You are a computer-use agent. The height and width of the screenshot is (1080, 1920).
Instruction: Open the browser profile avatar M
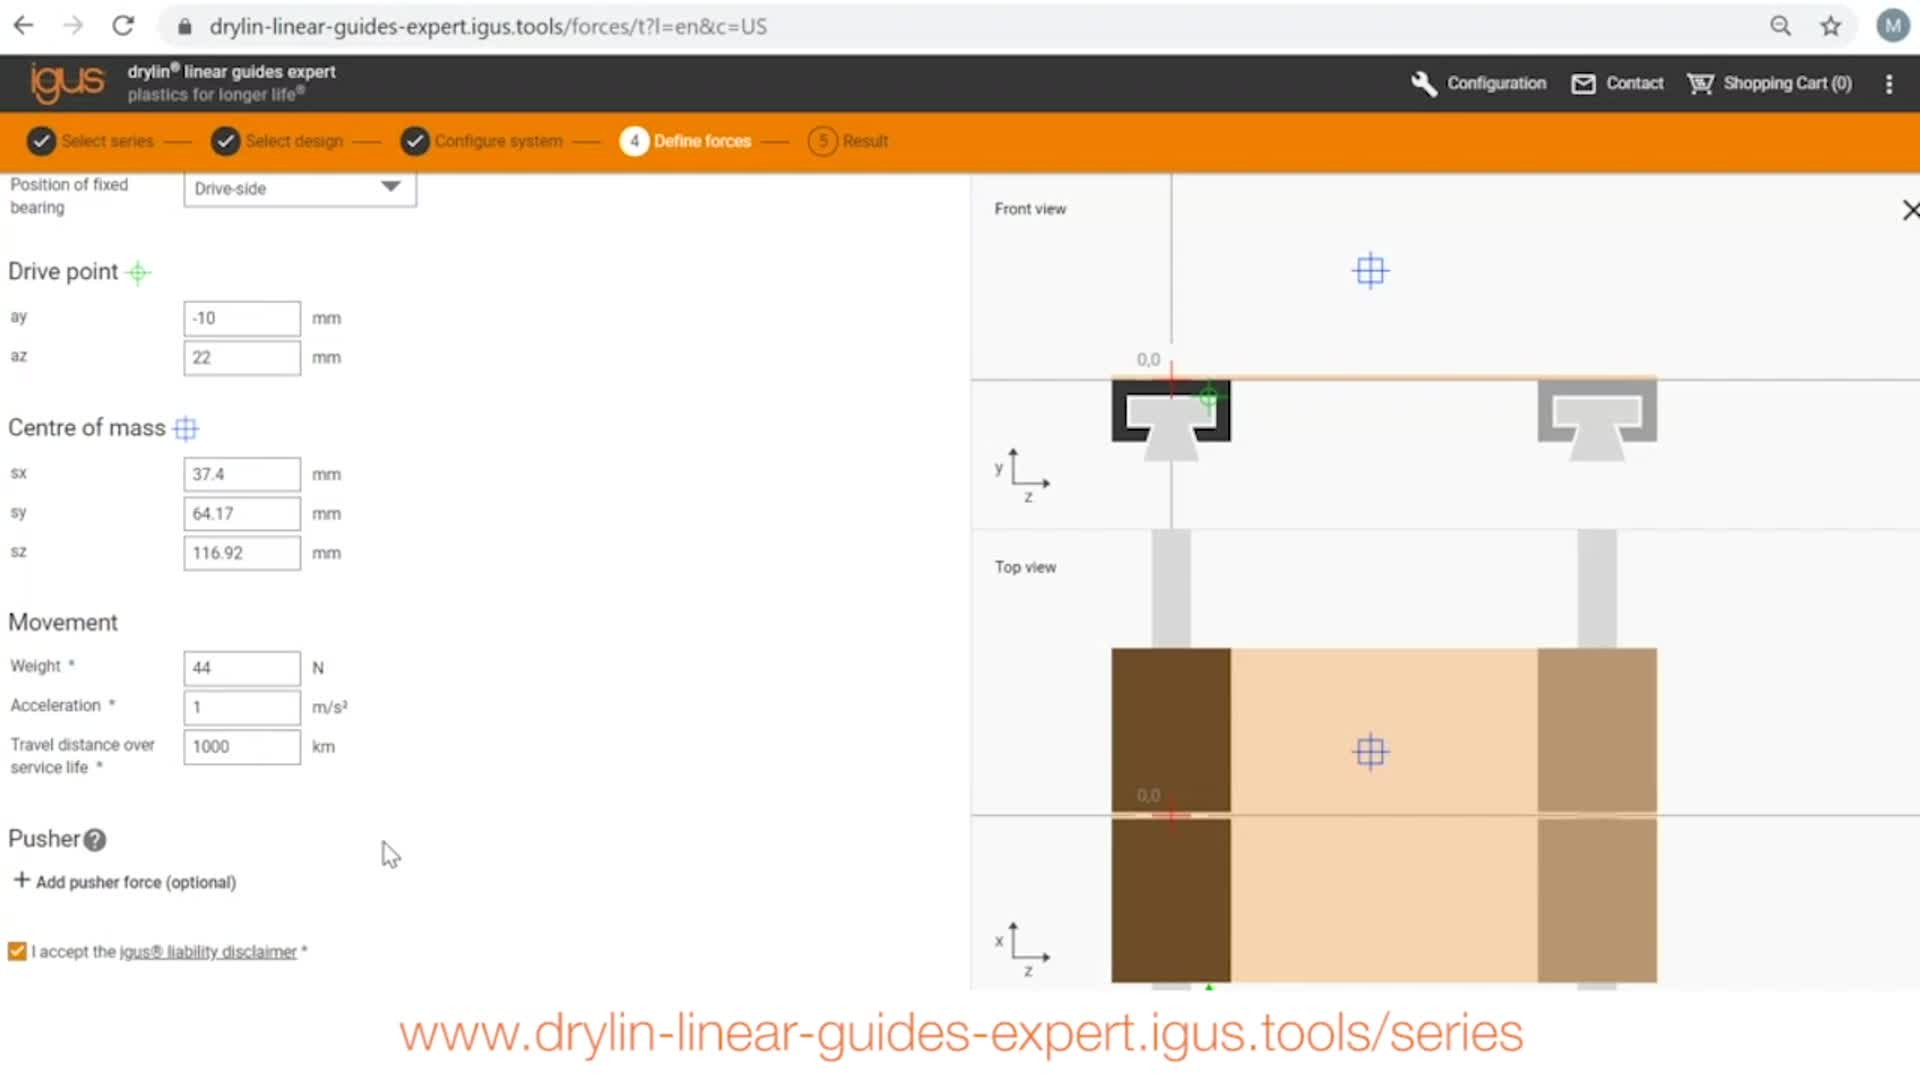click(x=1892, y=26)
